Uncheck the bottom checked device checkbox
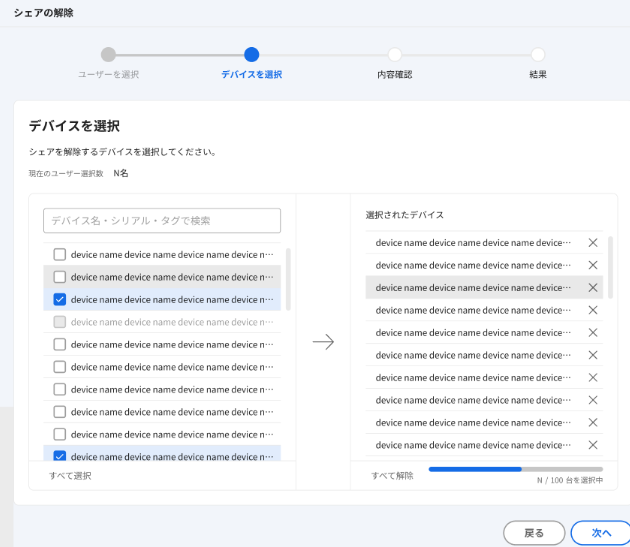Image resolution: width=630 pixels, height=547 pixels. [59, 457]
